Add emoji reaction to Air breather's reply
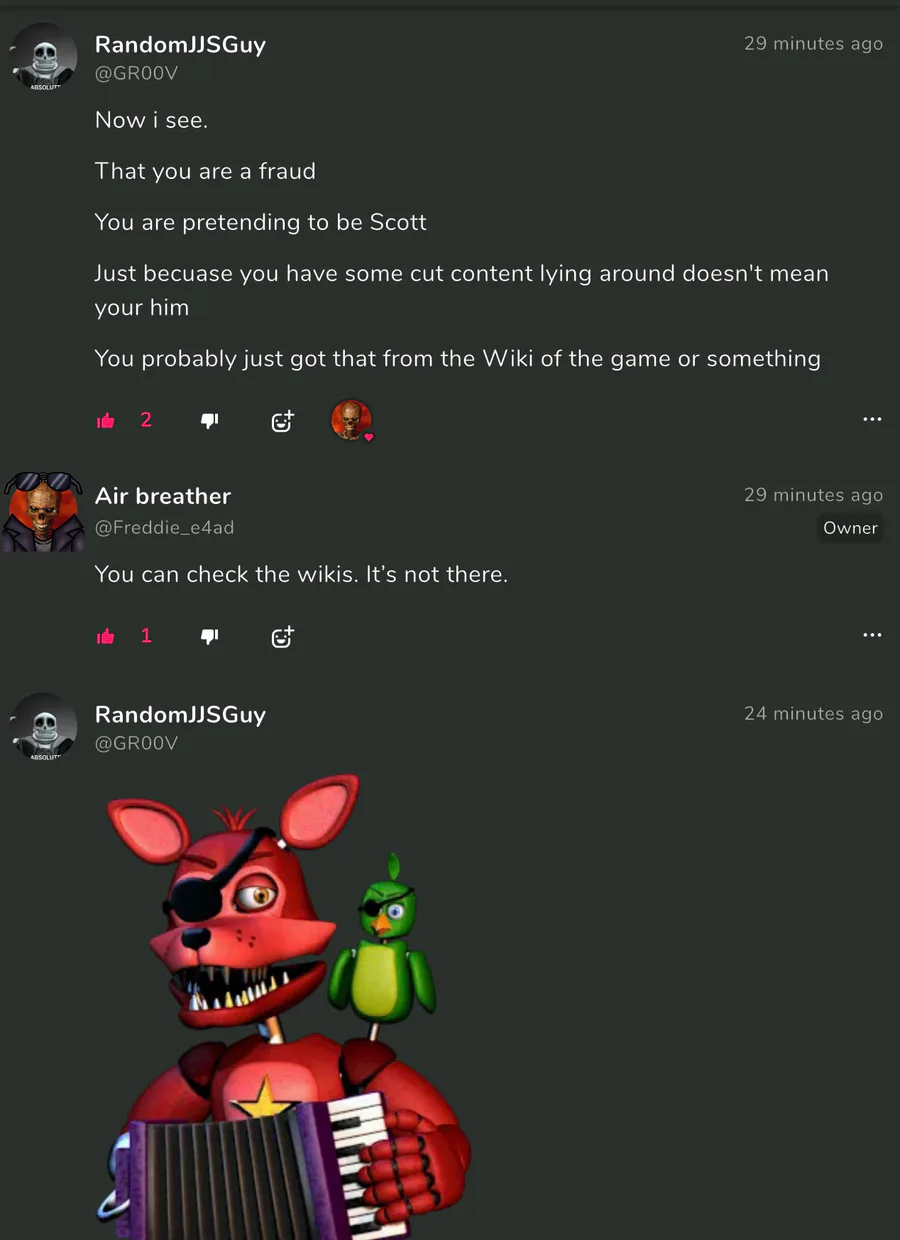Image resolution: width=900 pixels, height=1240 pixels. [283, 636]
